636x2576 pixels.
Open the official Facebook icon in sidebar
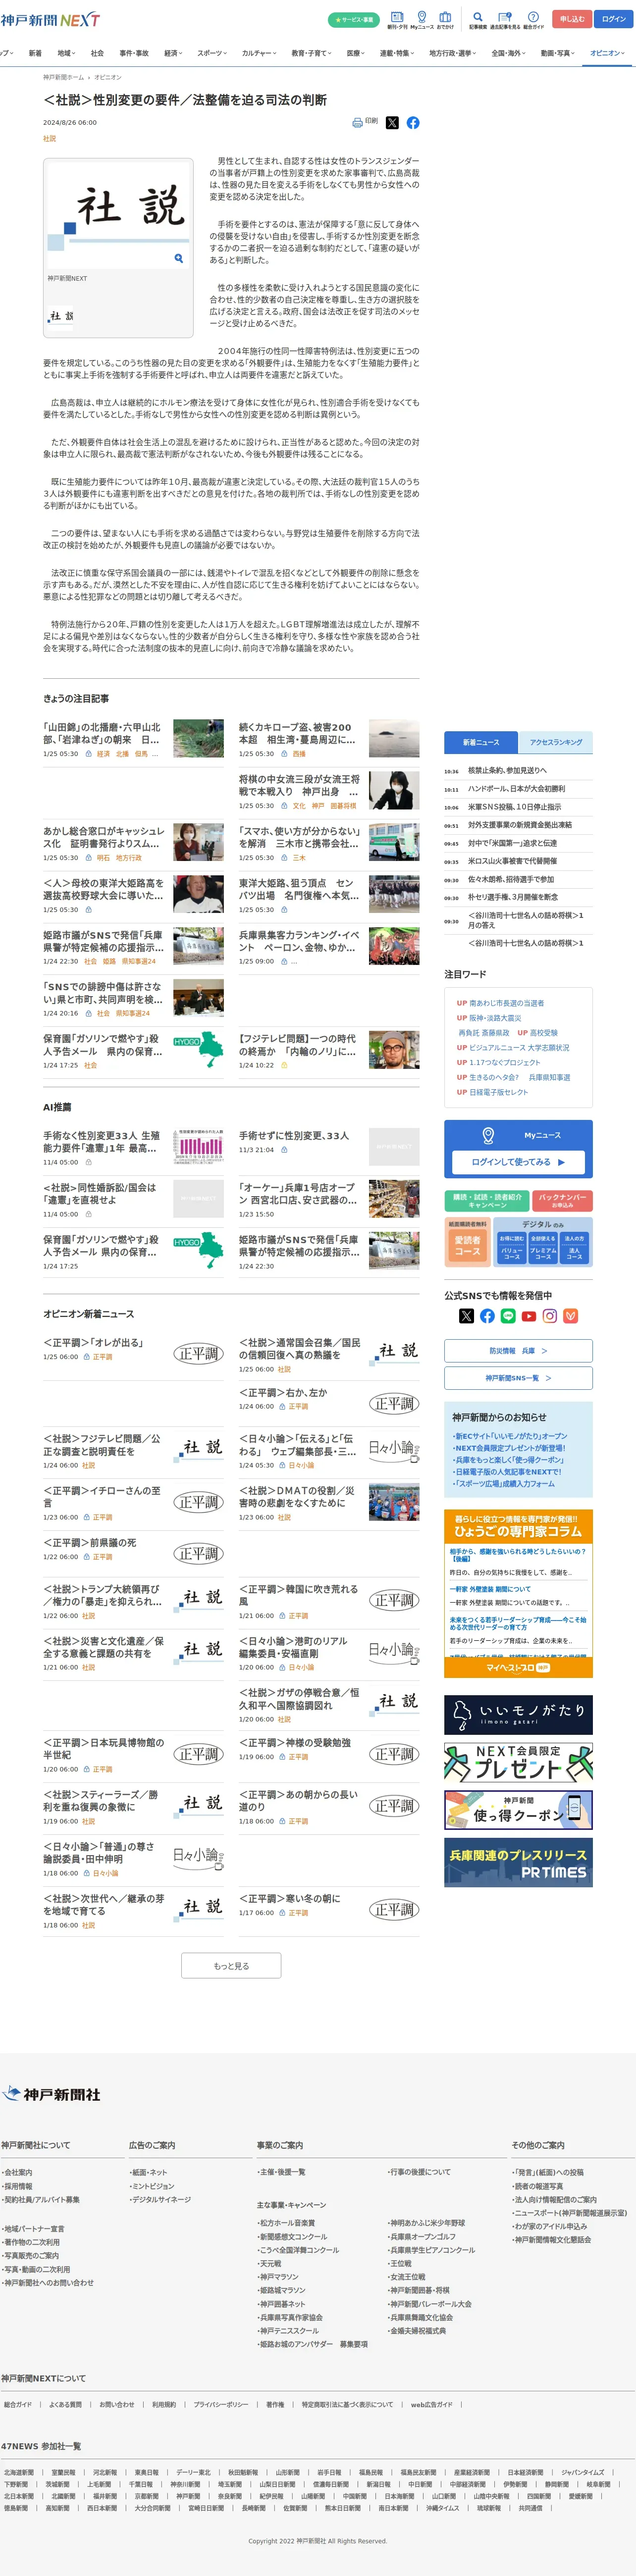[487, 1316]
